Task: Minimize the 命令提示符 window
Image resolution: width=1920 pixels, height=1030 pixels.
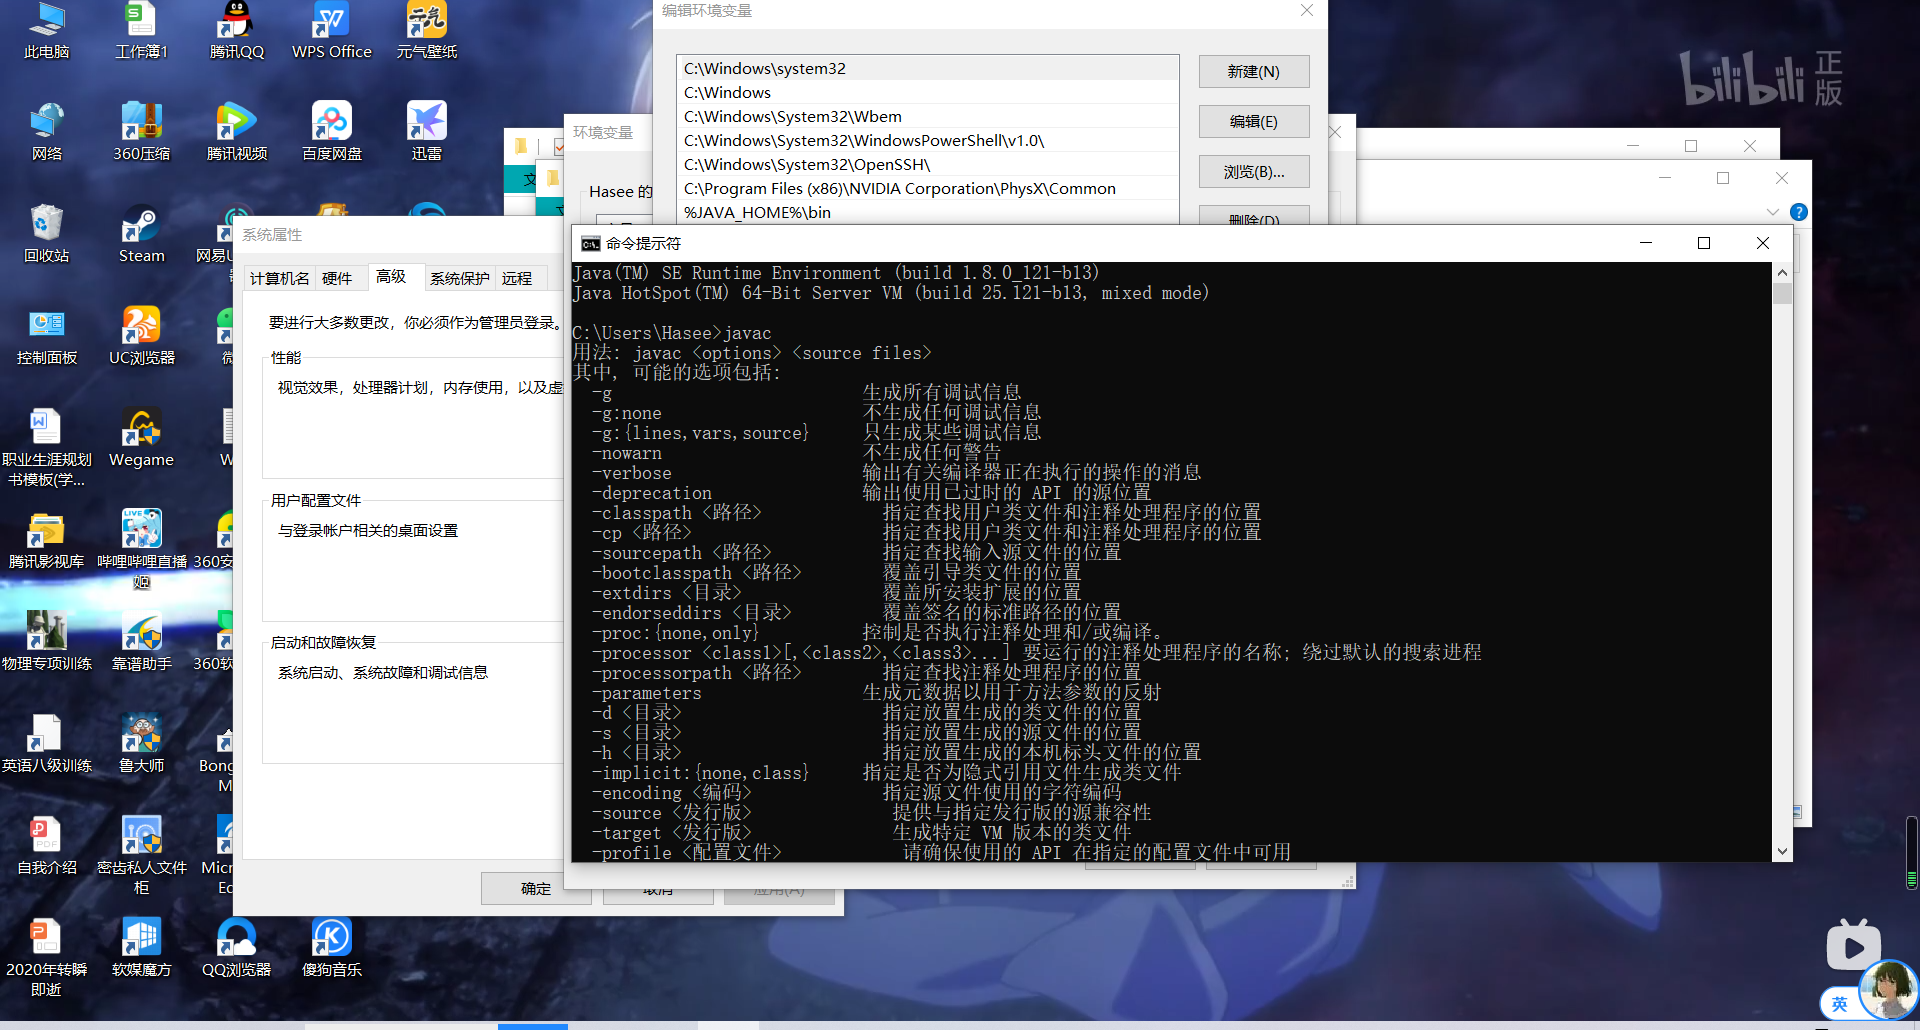Action: 1646,244
